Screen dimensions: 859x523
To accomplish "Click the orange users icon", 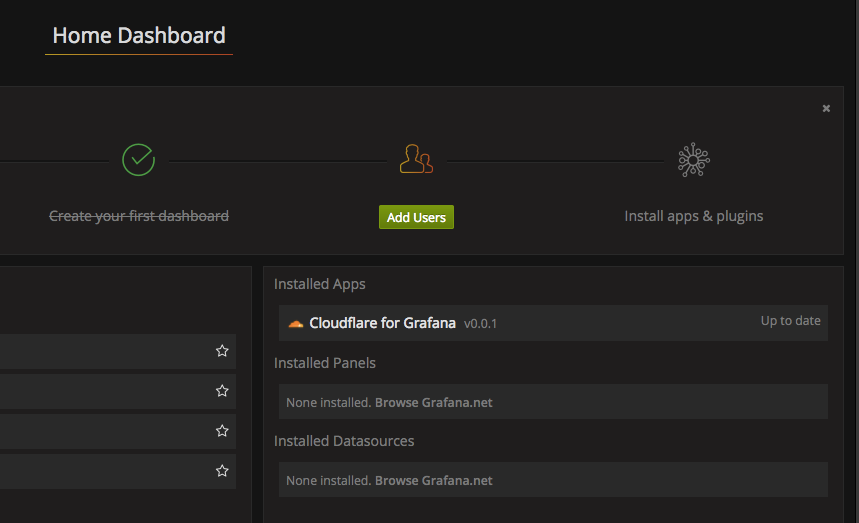I will [x=416, y=159].
